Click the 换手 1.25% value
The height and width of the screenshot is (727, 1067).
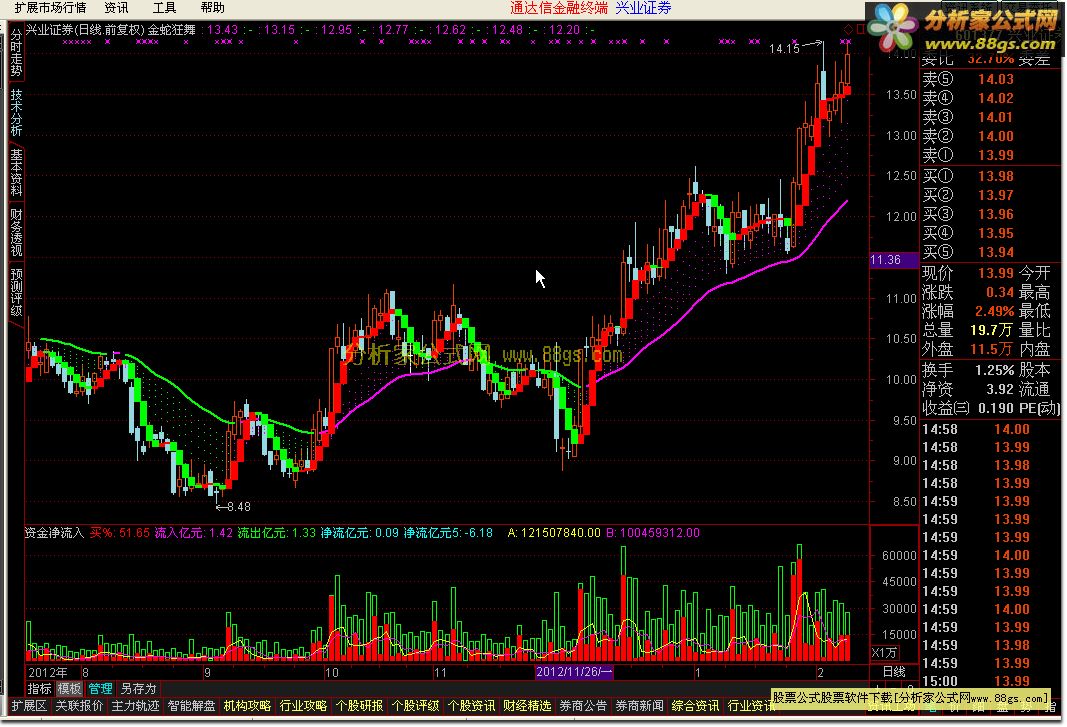coord(994,370)
